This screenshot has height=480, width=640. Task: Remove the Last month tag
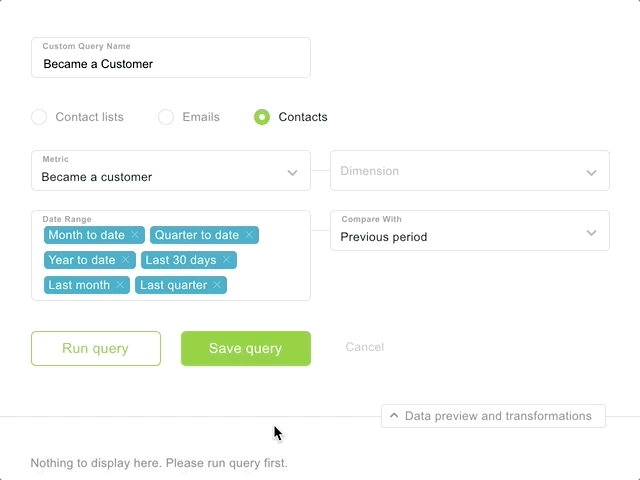point(120,285)
